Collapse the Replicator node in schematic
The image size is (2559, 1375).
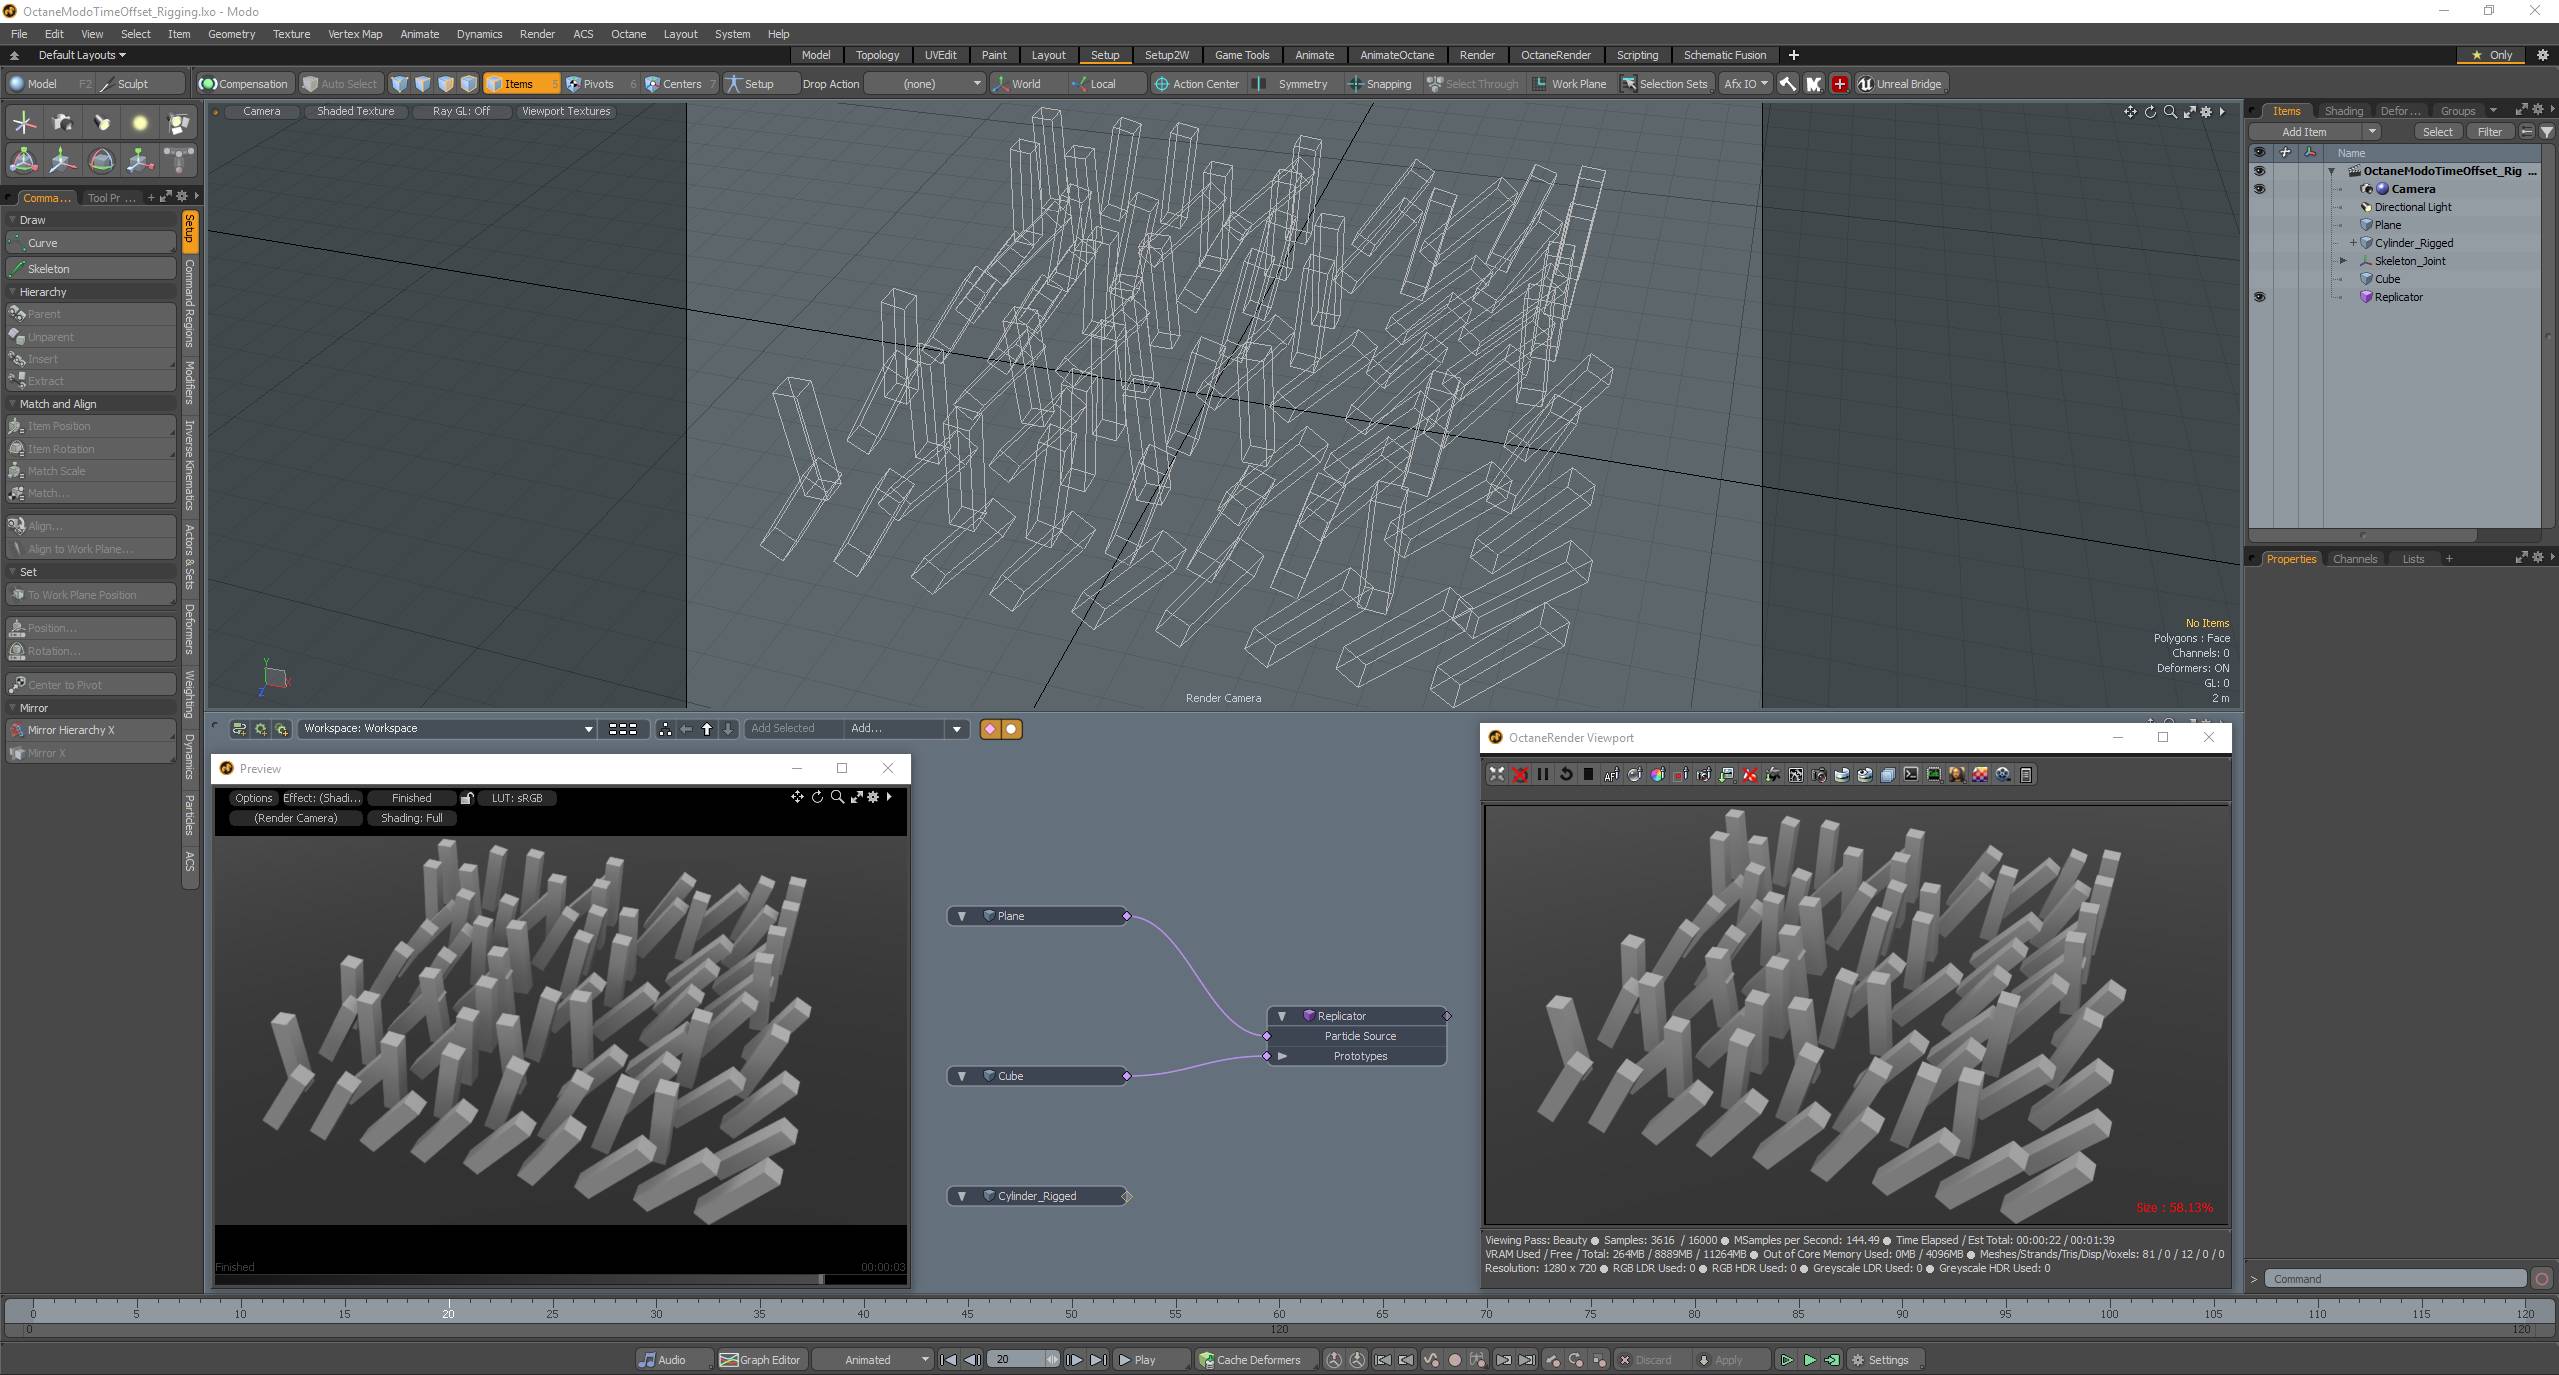click(x=1282, y=1016)
